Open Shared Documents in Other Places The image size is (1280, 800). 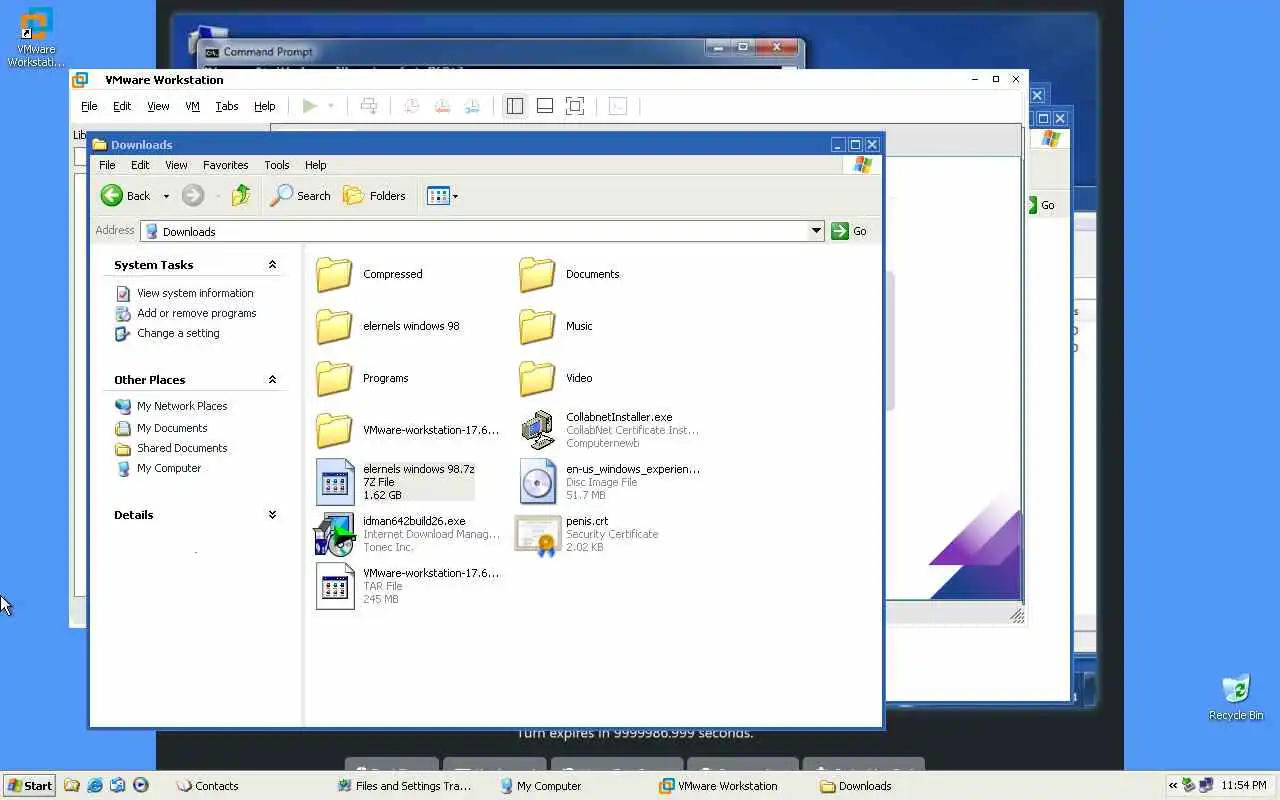(x=182, y=448)
